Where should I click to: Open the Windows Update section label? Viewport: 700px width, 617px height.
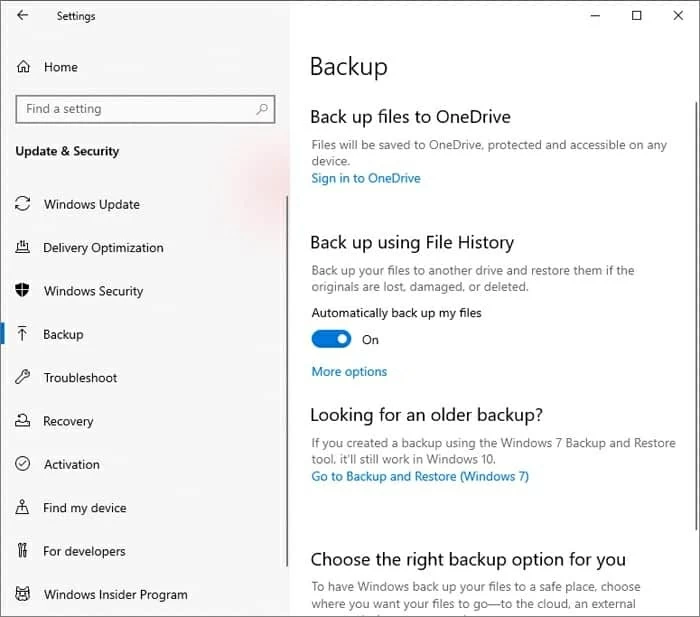(91, 205)
